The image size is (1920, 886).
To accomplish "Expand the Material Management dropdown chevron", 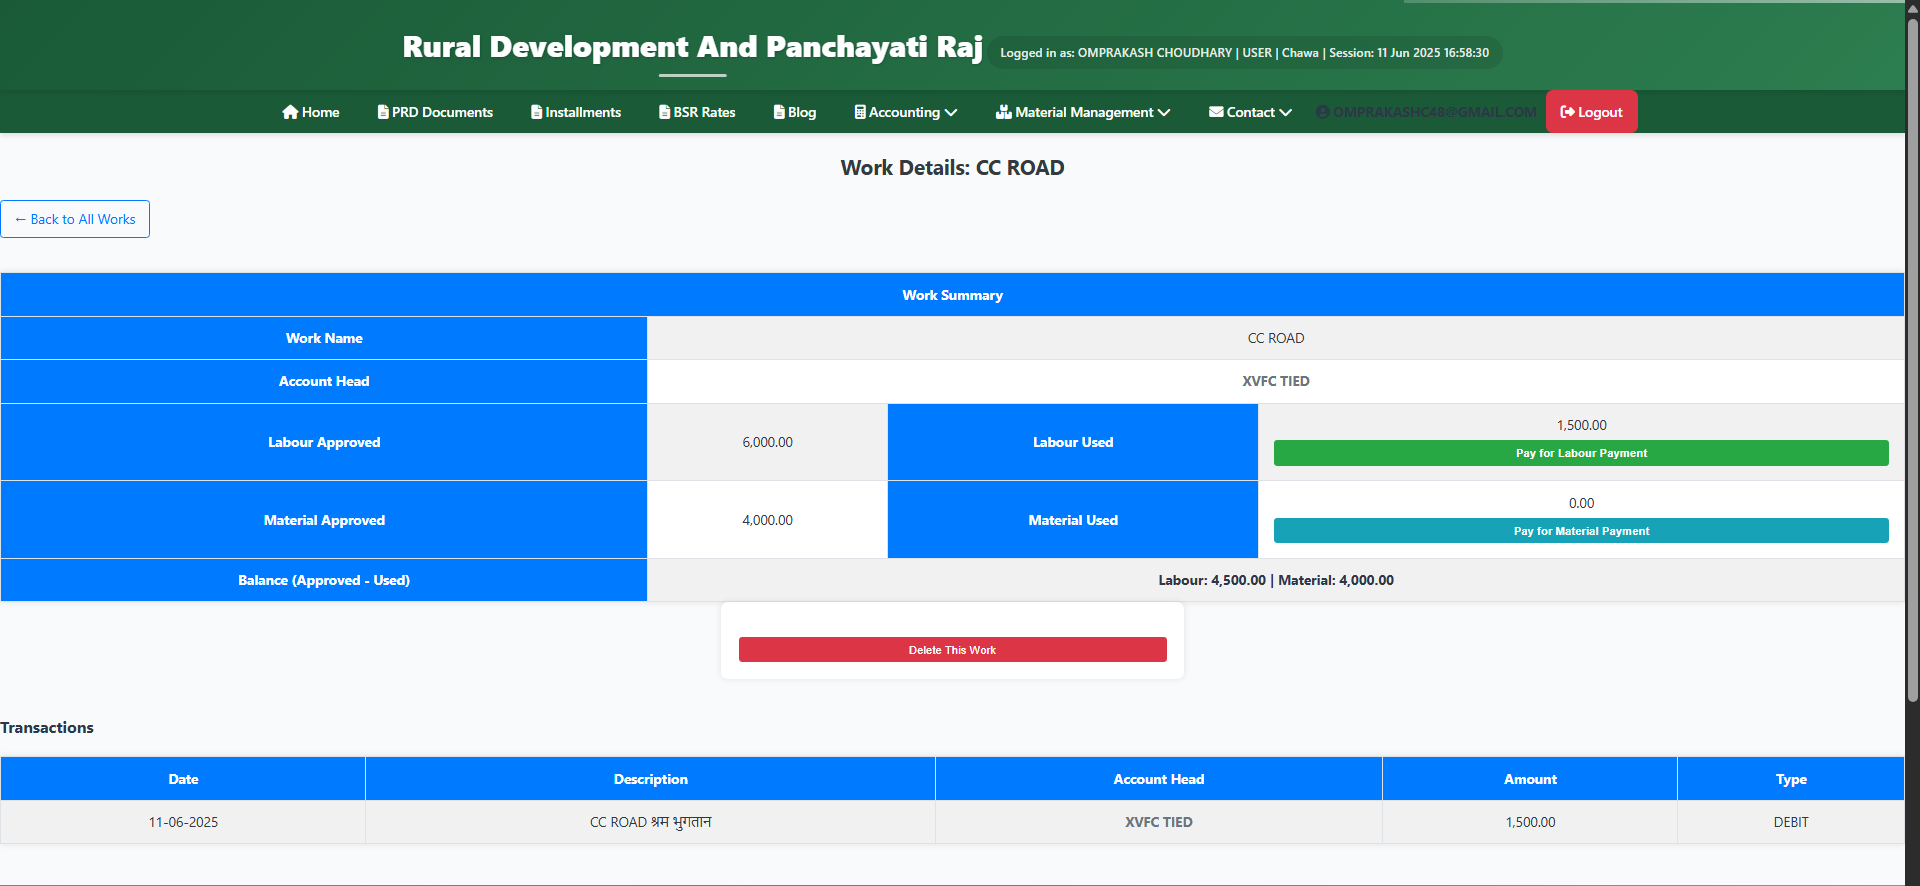I will pyautogui.click(x=1164, y=113).
